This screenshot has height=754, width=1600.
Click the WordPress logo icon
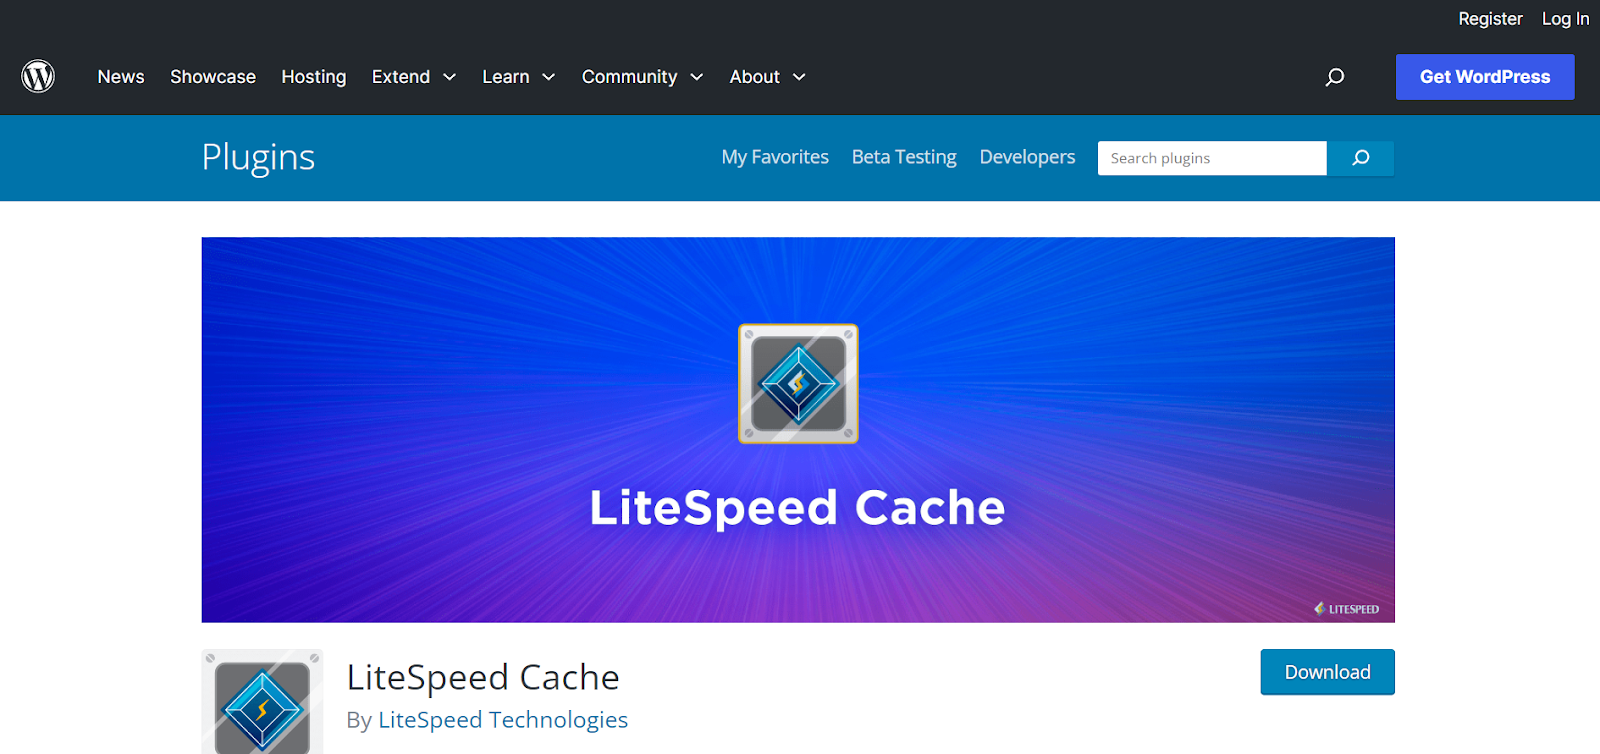[x=38, y=76]
